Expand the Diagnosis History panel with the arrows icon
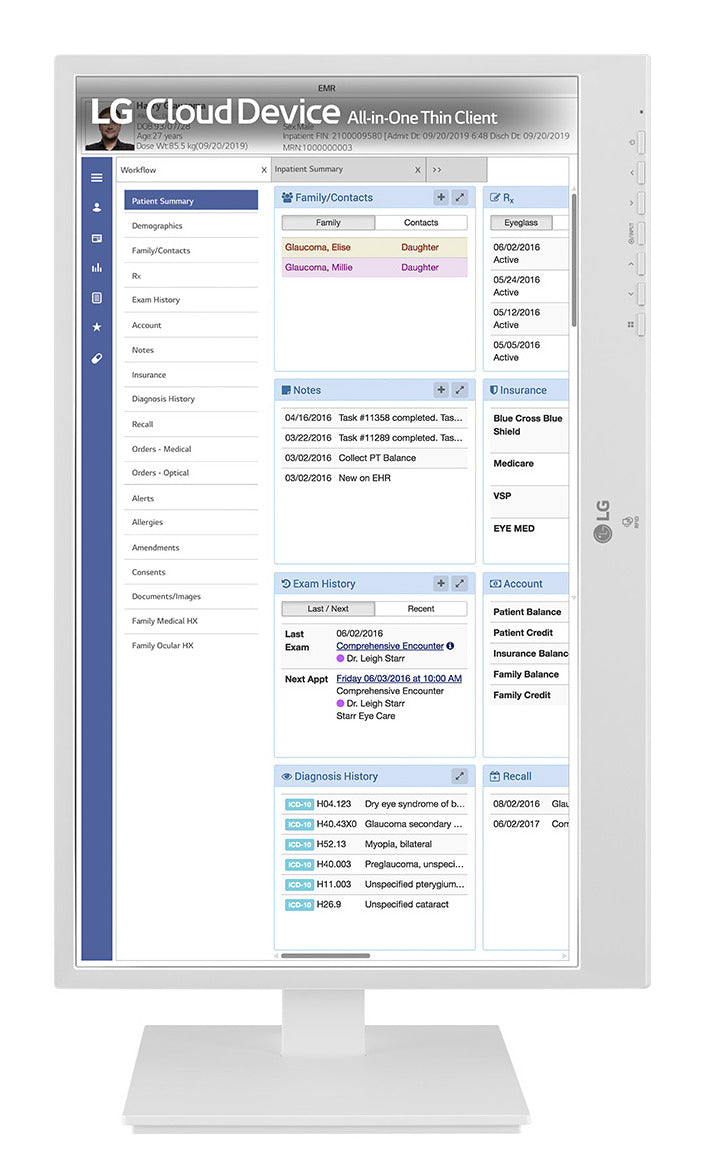 tap(460, 776)
